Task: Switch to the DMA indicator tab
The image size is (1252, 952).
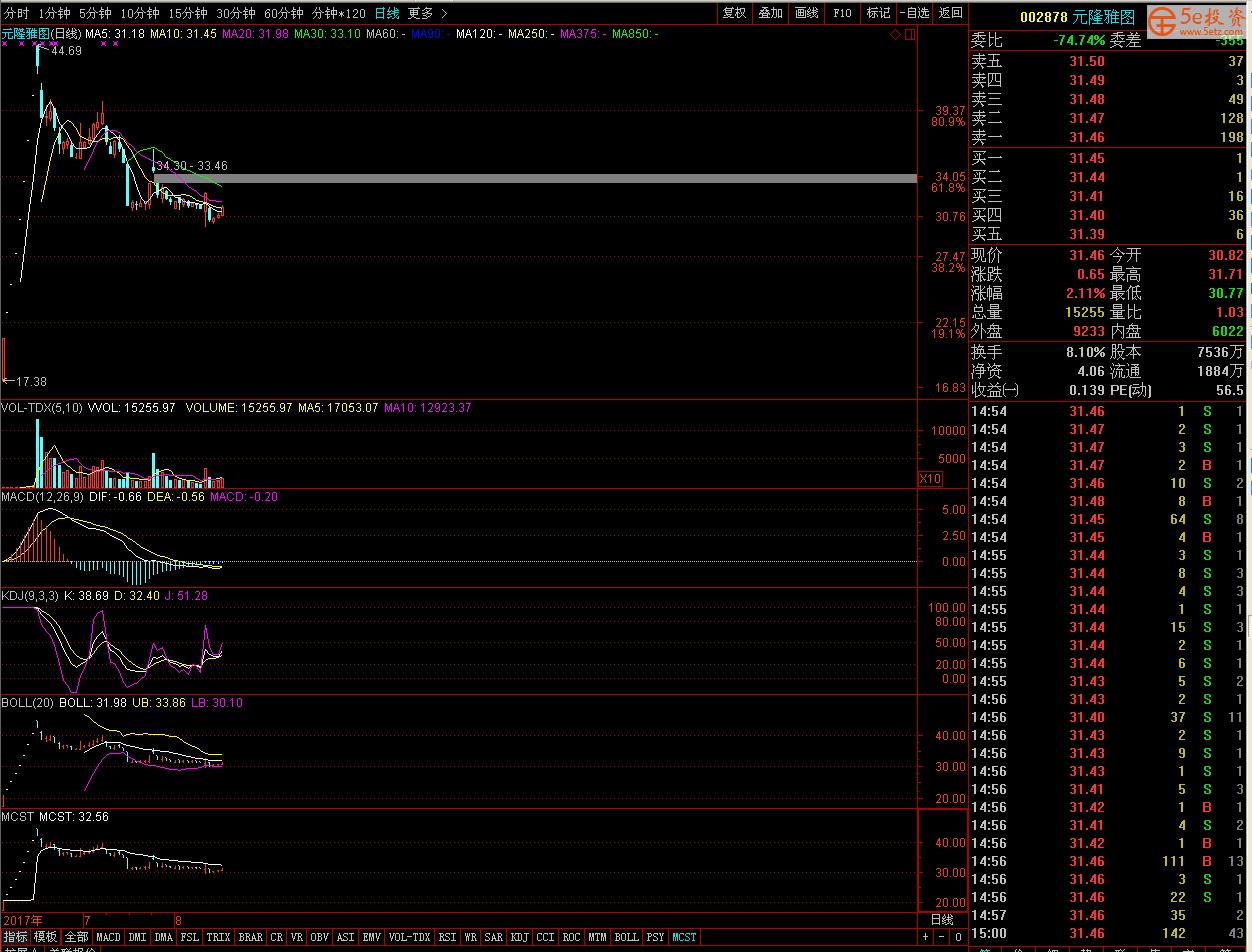Action: click(164, 937)
